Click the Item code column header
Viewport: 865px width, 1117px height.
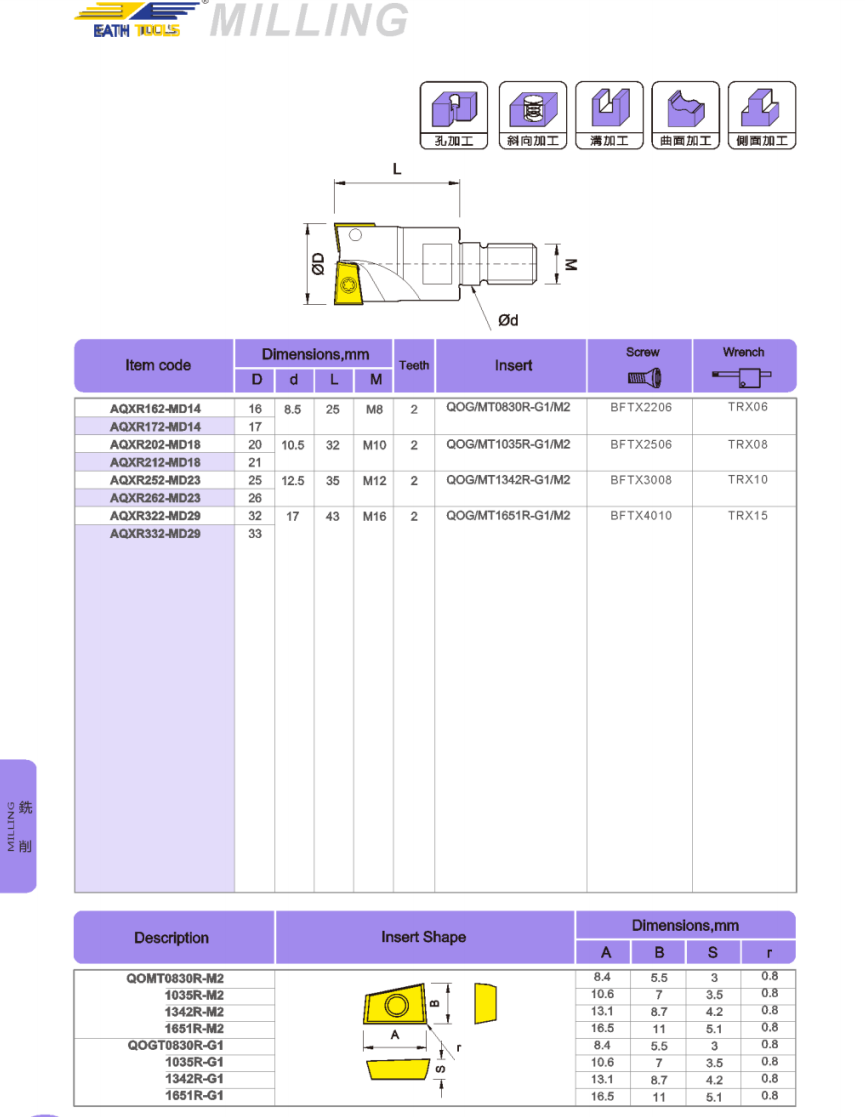157,366
